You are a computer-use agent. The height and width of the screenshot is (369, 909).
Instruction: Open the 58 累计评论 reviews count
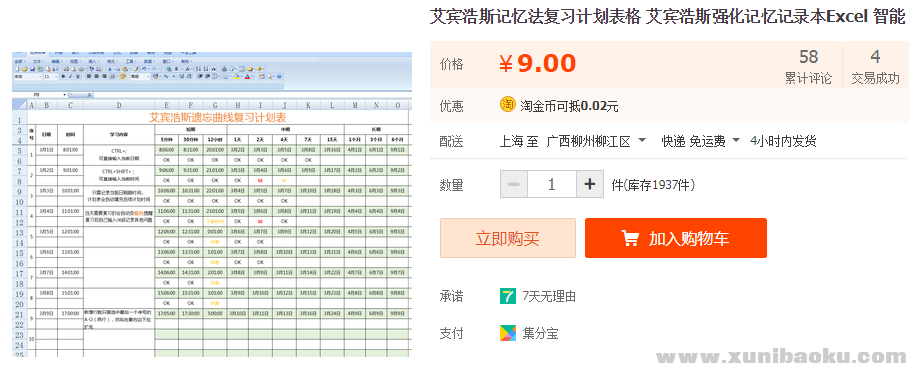click(x=809, y=67)
